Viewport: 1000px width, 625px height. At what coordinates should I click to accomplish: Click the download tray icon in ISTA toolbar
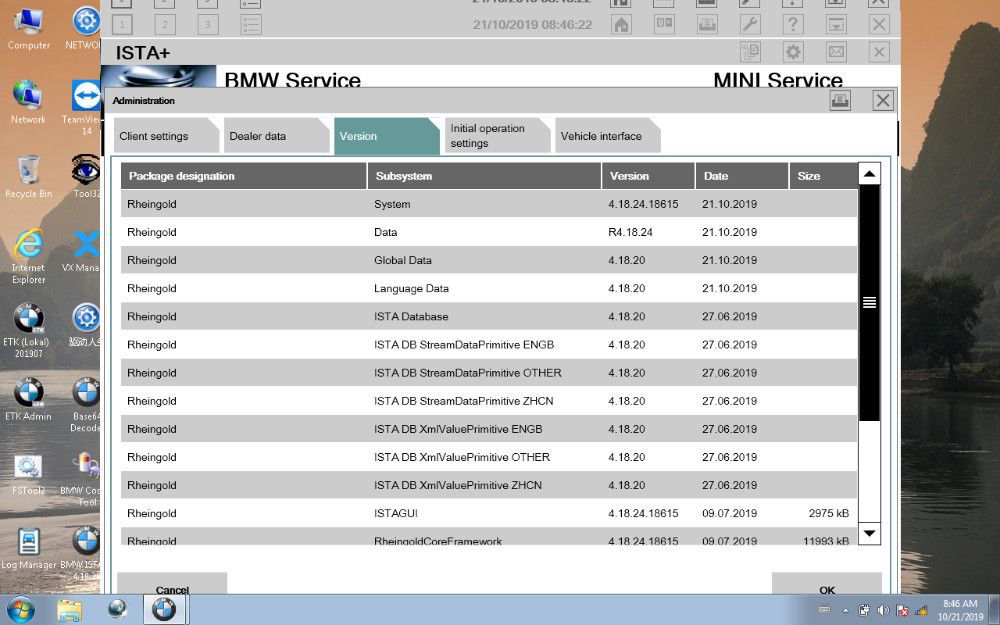836,25
